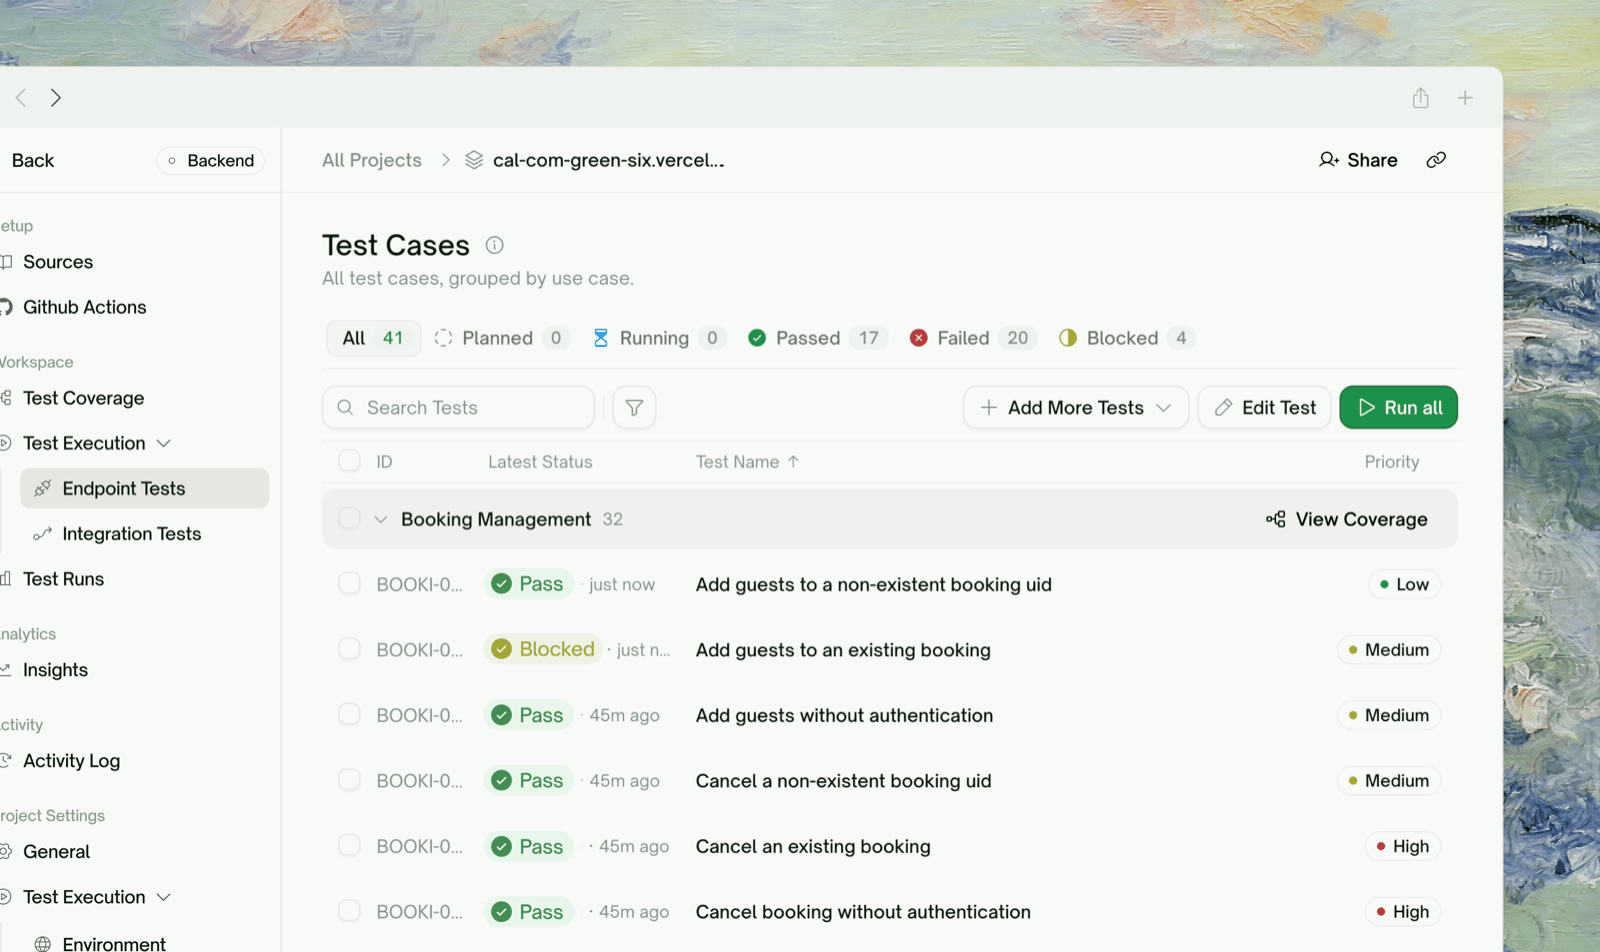This screenshot has height=952, width=1600.
Task: Click the green Run all button
Action: (x=1398, y=407)
